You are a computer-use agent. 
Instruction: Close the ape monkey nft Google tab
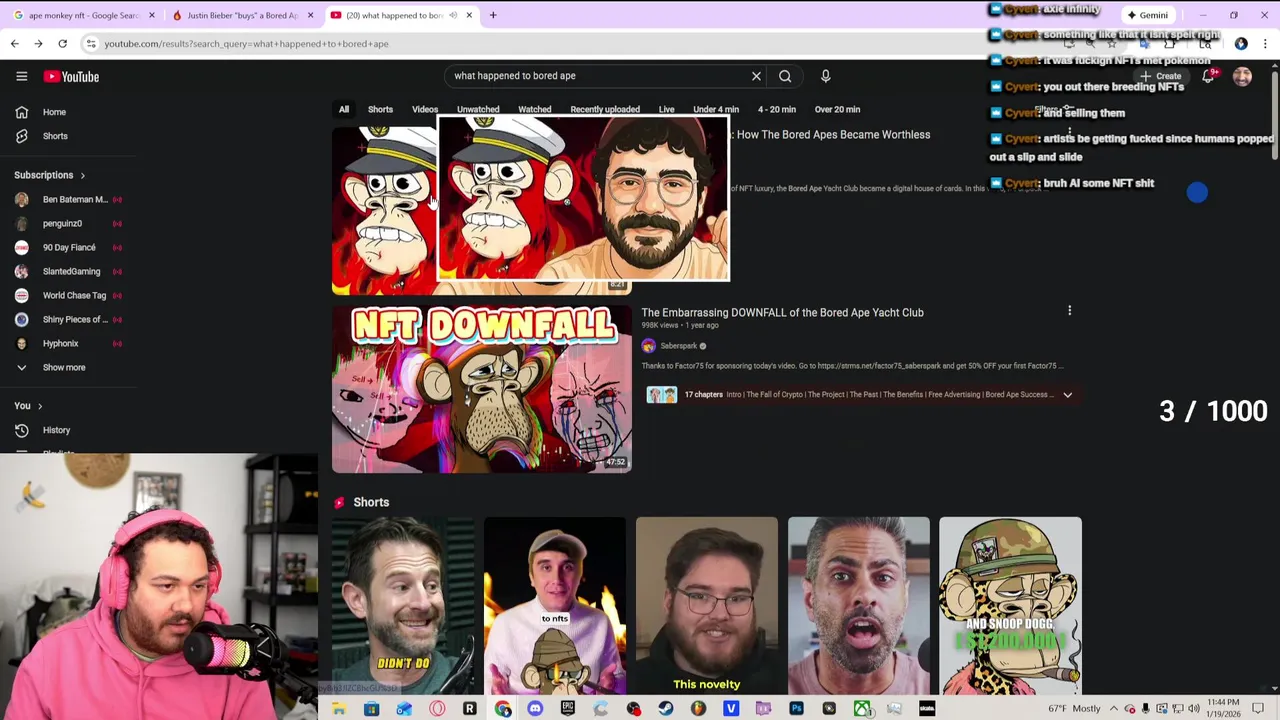click(152, 15)
